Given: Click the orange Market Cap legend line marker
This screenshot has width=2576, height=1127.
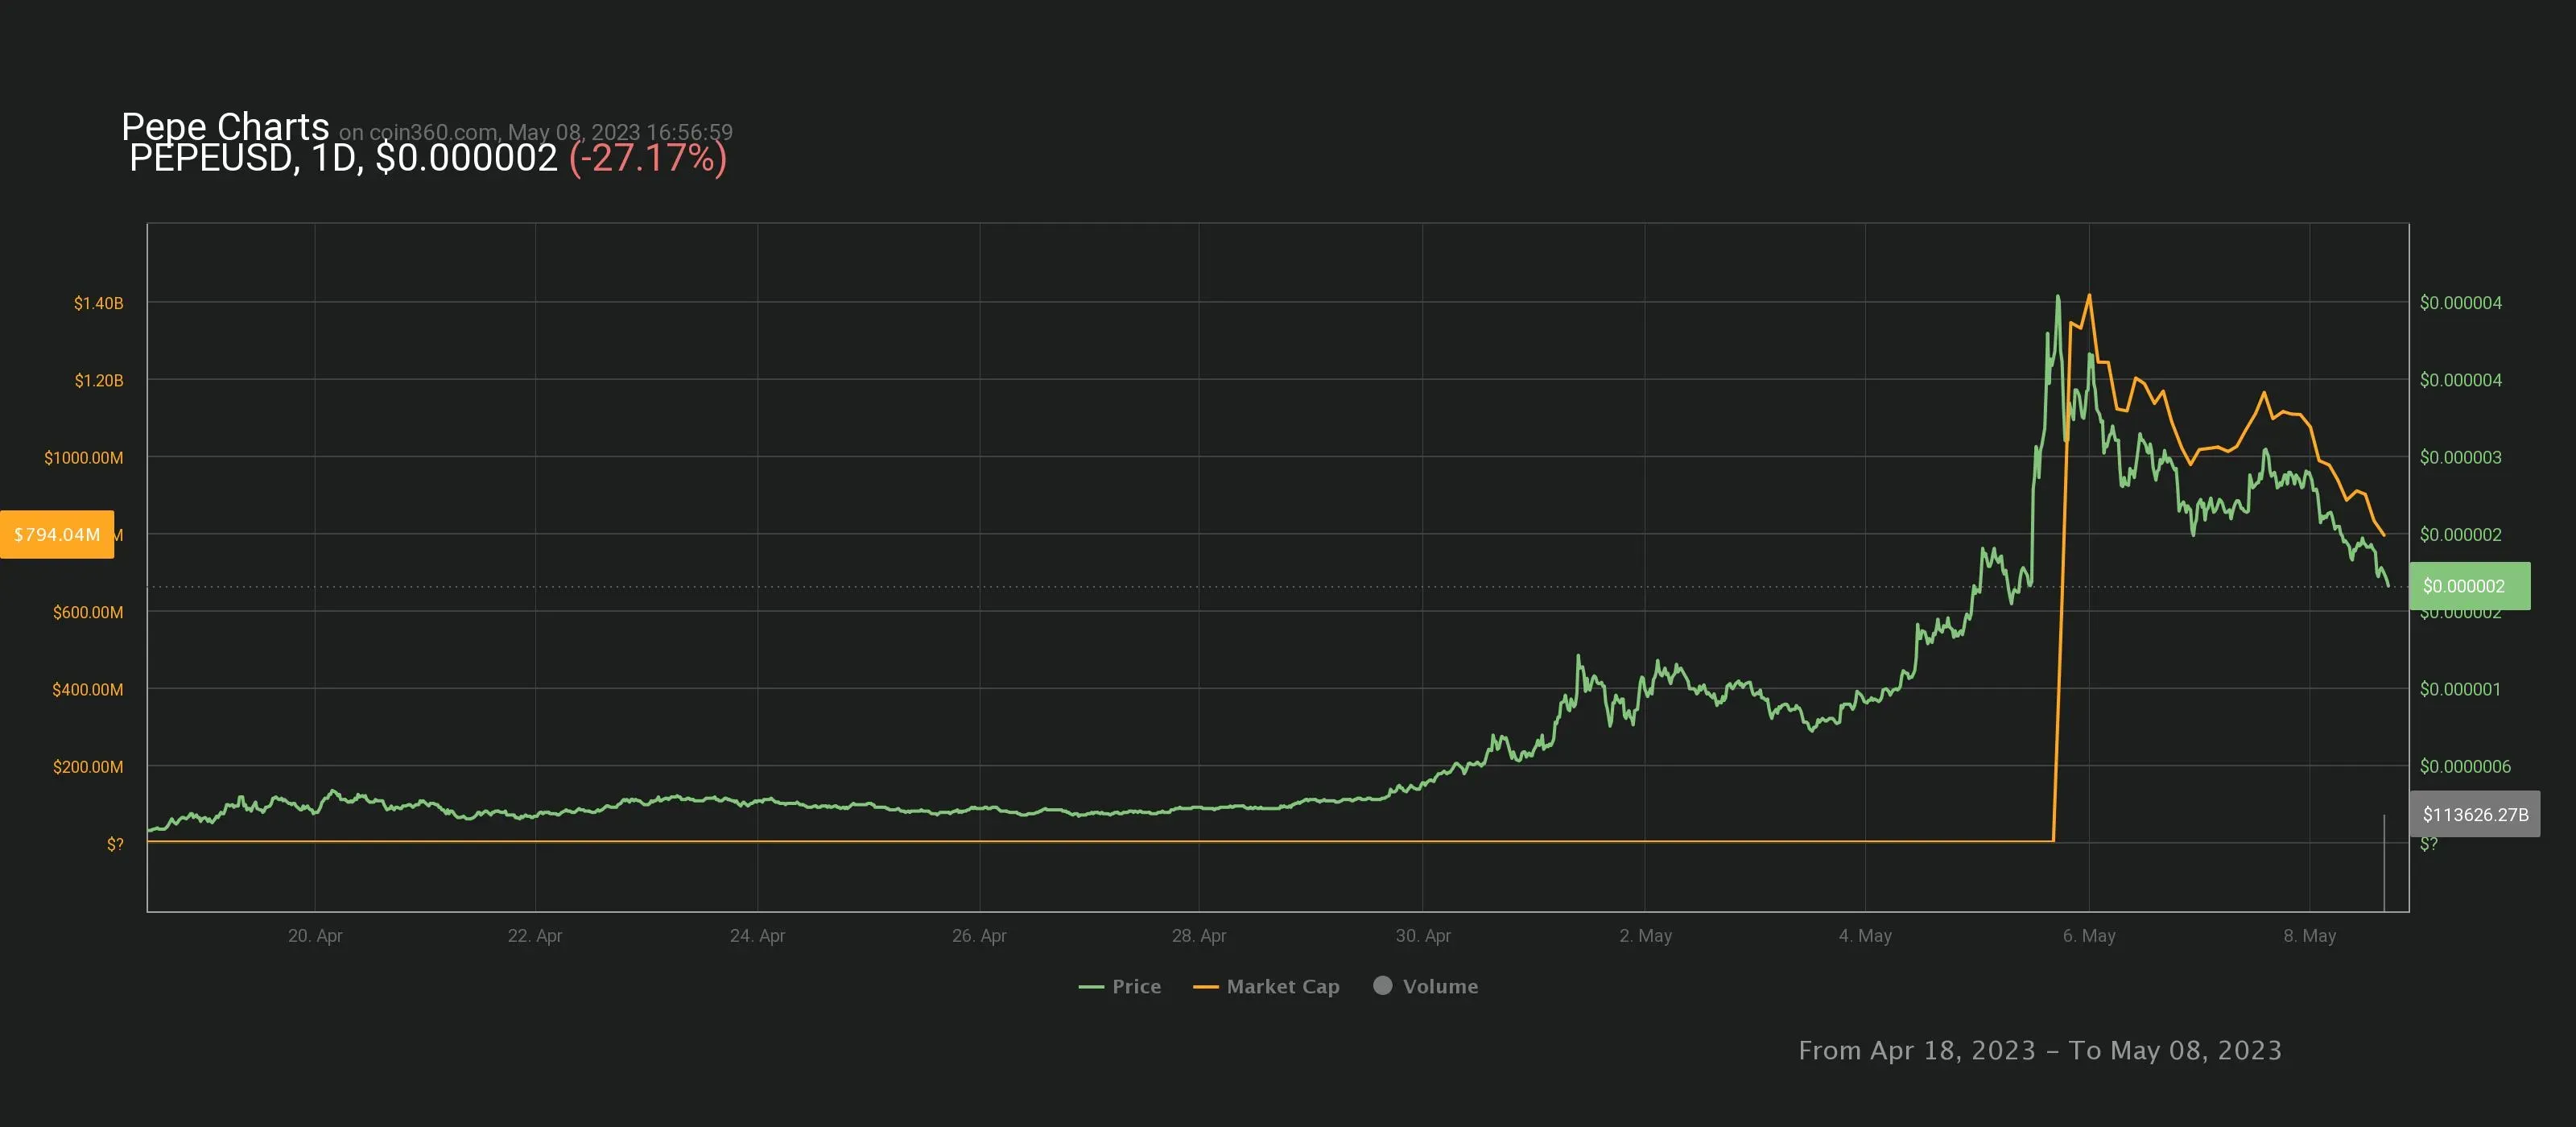Looking at the screenshot, I should click(1205, 987).
